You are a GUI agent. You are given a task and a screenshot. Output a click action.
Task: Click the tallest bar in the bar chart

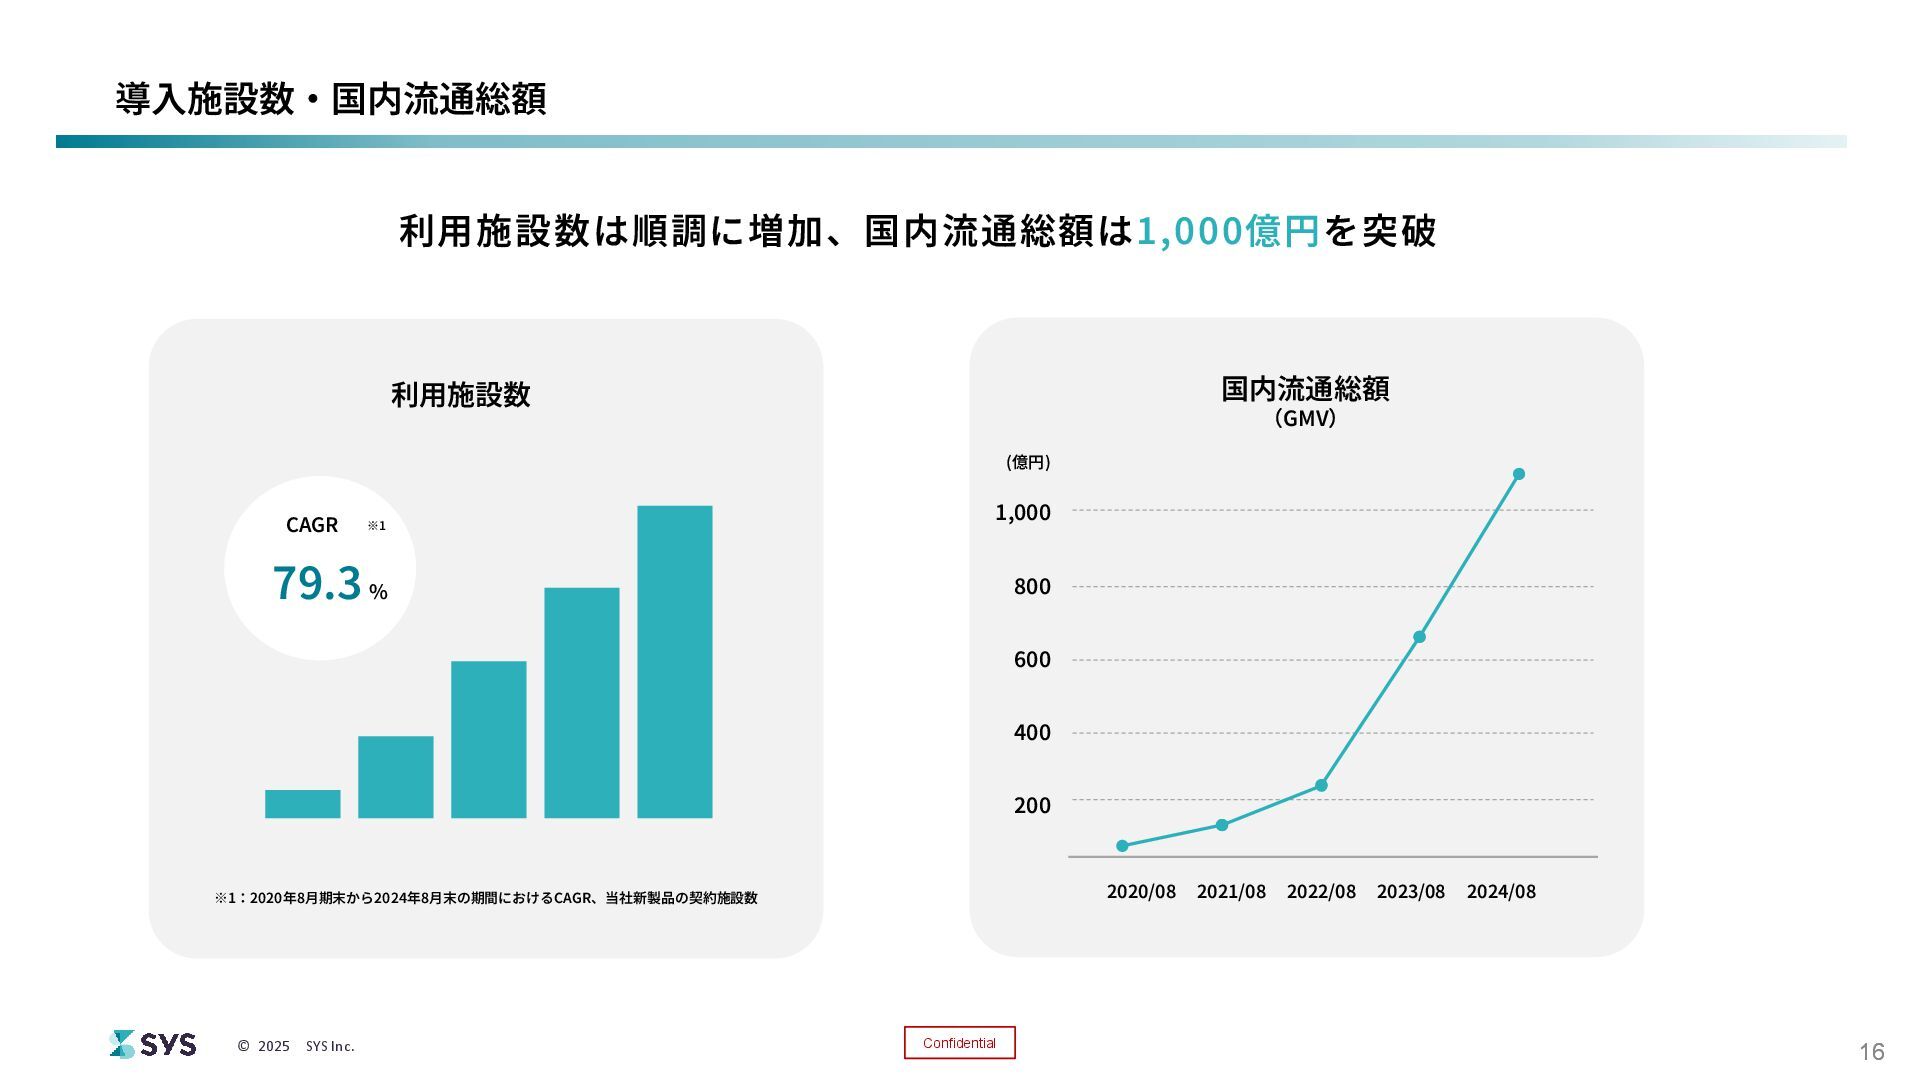click(x=675, y=662)
